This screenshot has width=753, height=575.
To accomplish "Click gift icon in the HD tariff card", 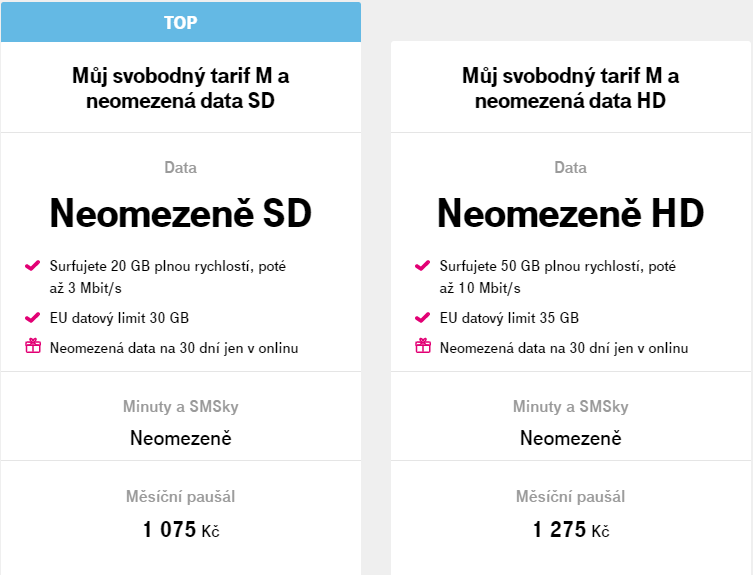I will tap(422, 347).
